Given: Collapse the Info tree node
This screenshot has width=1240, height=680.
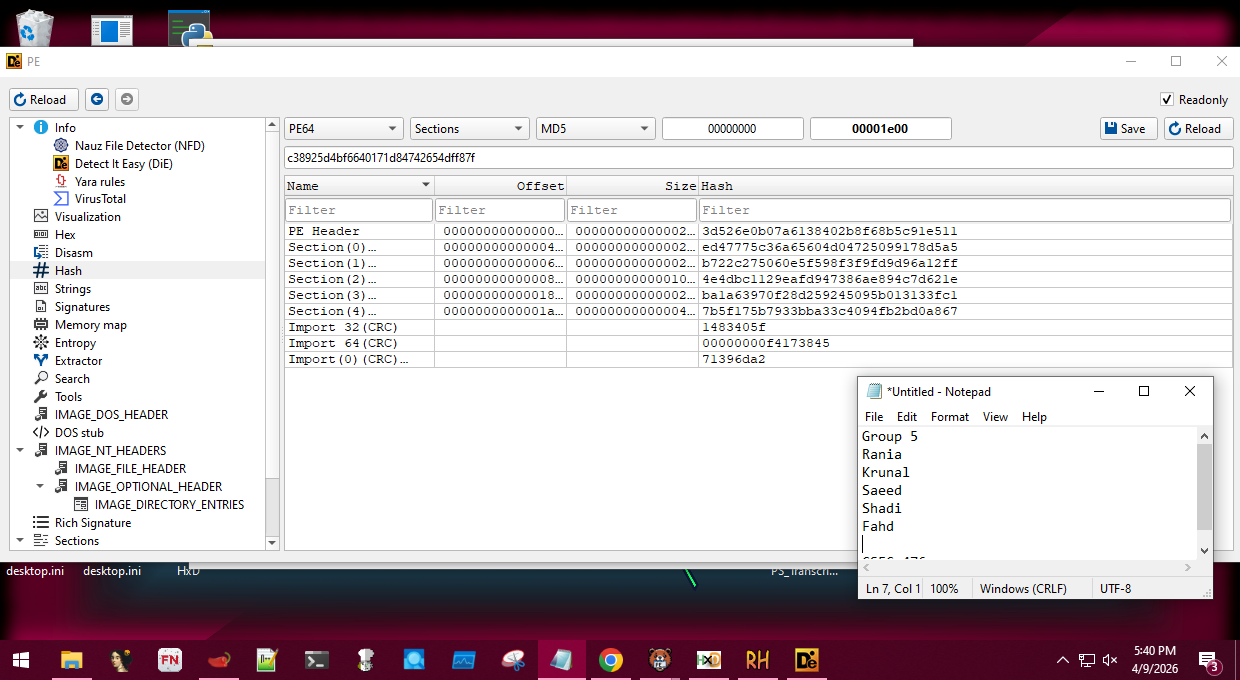Looking at the screenshot, I should (20, 128).
